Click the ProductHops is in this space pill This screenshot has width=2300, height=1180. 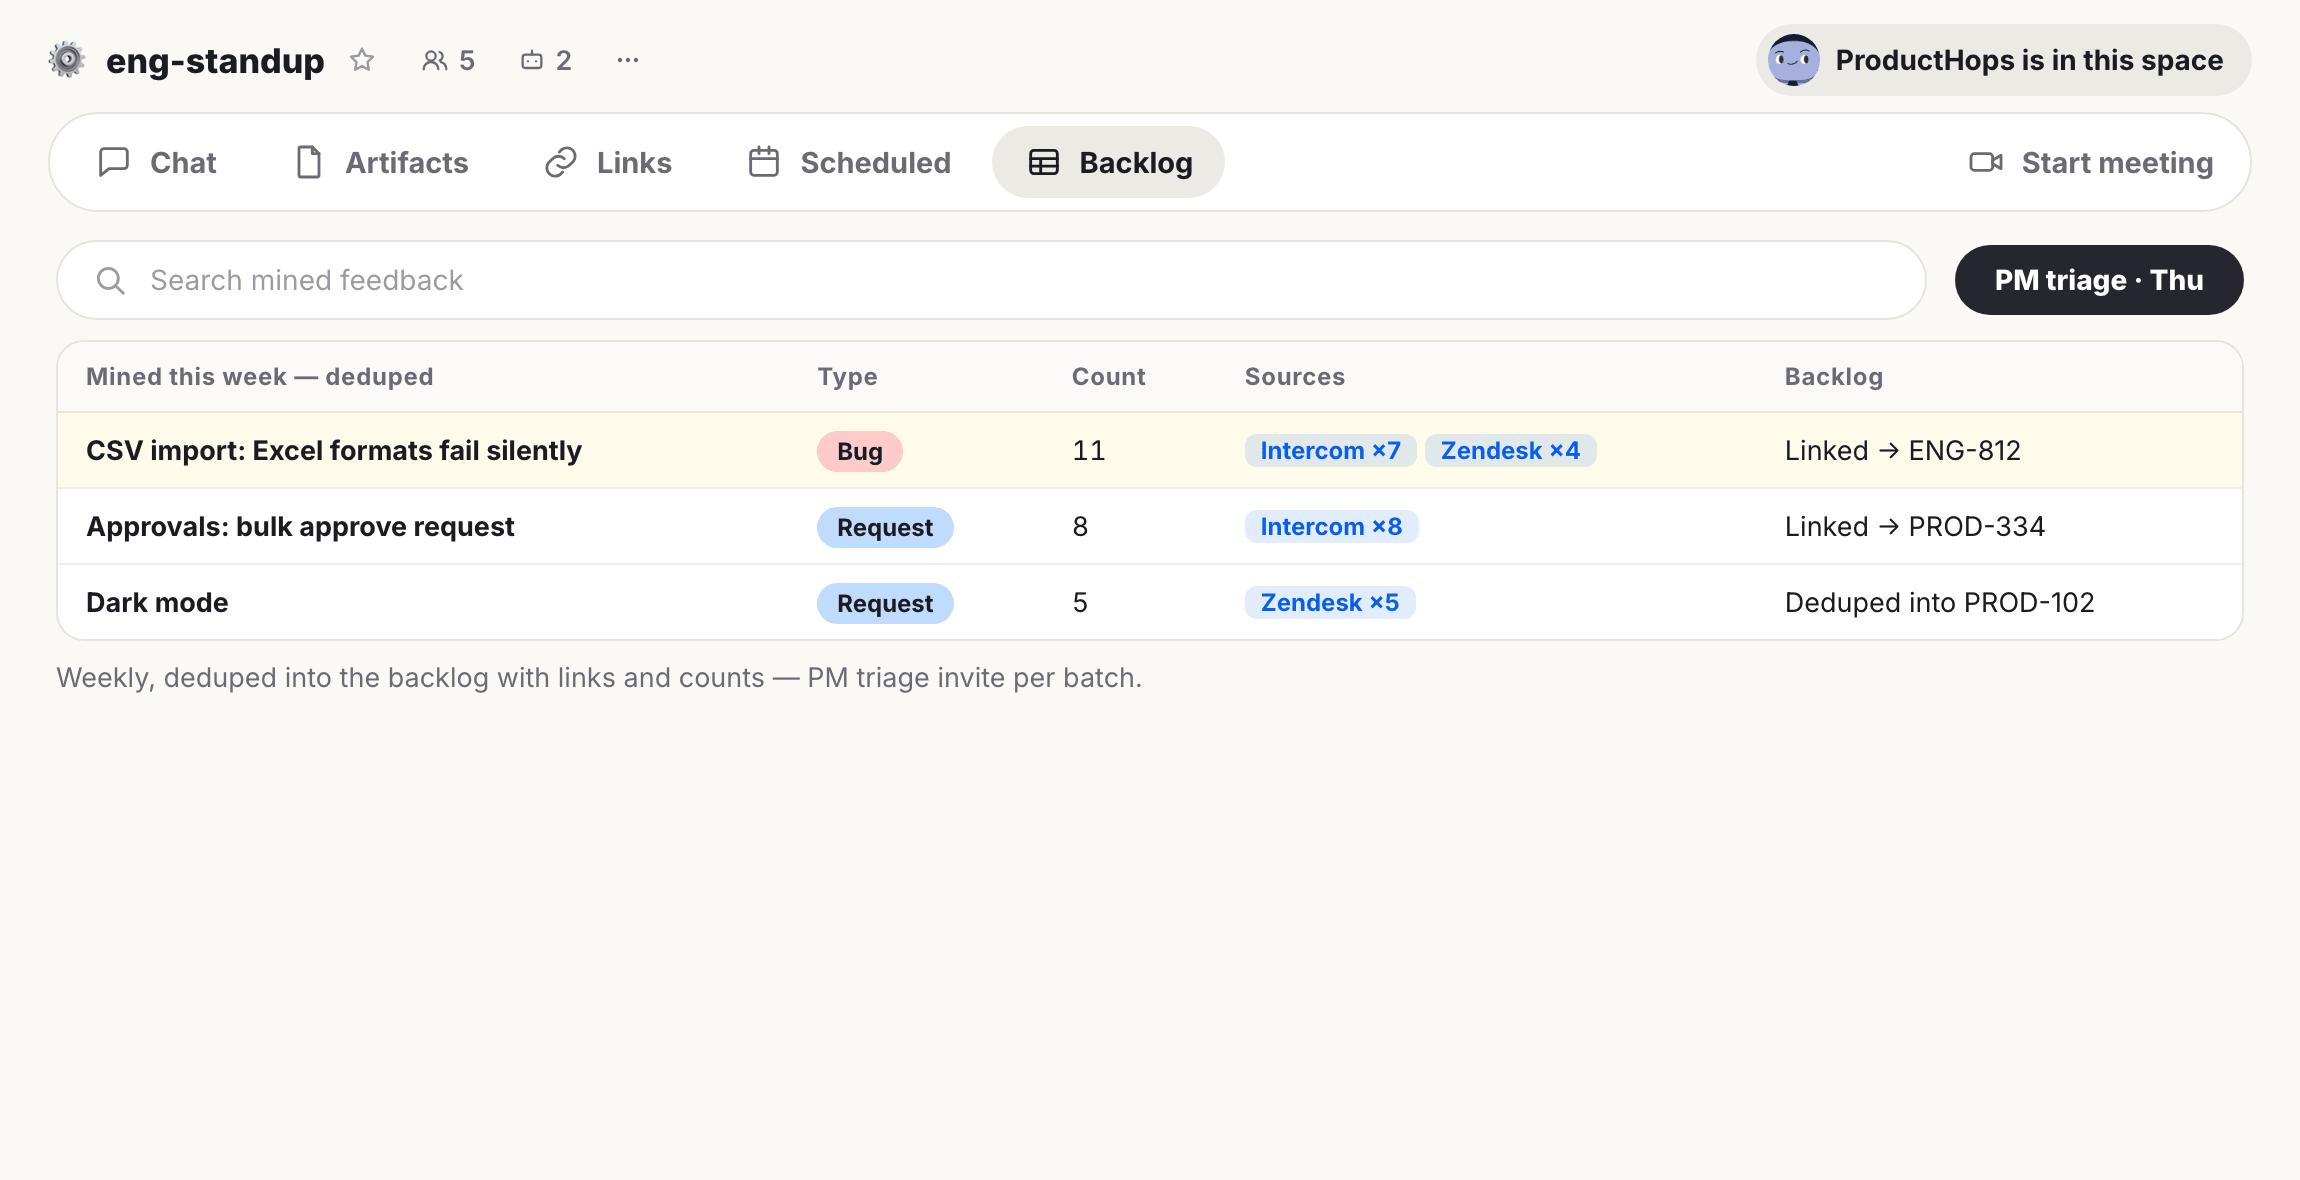point(2003,60)
